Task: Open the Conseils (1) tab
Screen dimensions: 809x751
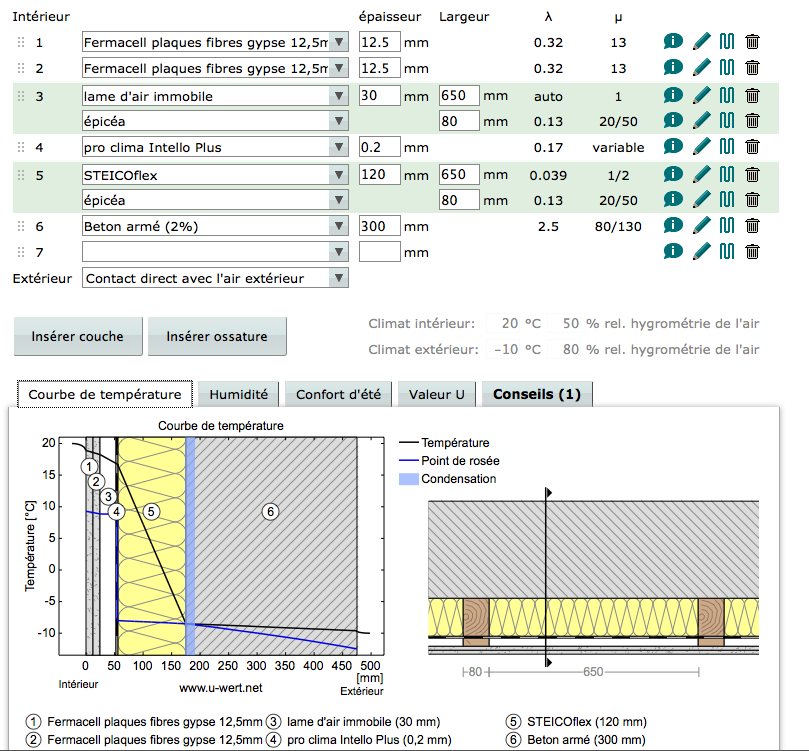Action: pyautogui.click(x=537, y=395)
